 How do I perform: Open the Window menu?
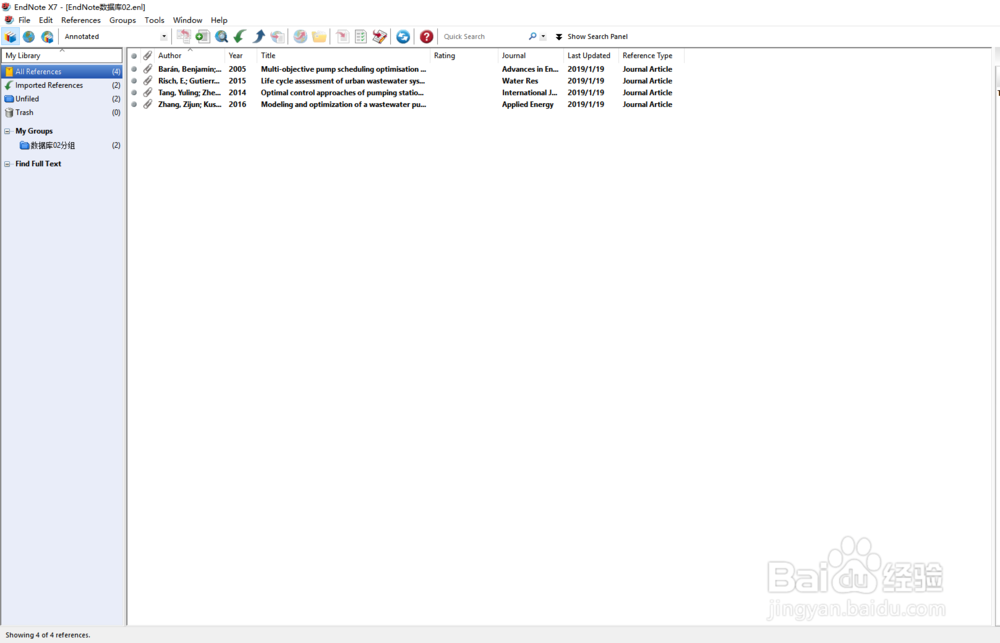pyautogui.click(x=188, y=20)
